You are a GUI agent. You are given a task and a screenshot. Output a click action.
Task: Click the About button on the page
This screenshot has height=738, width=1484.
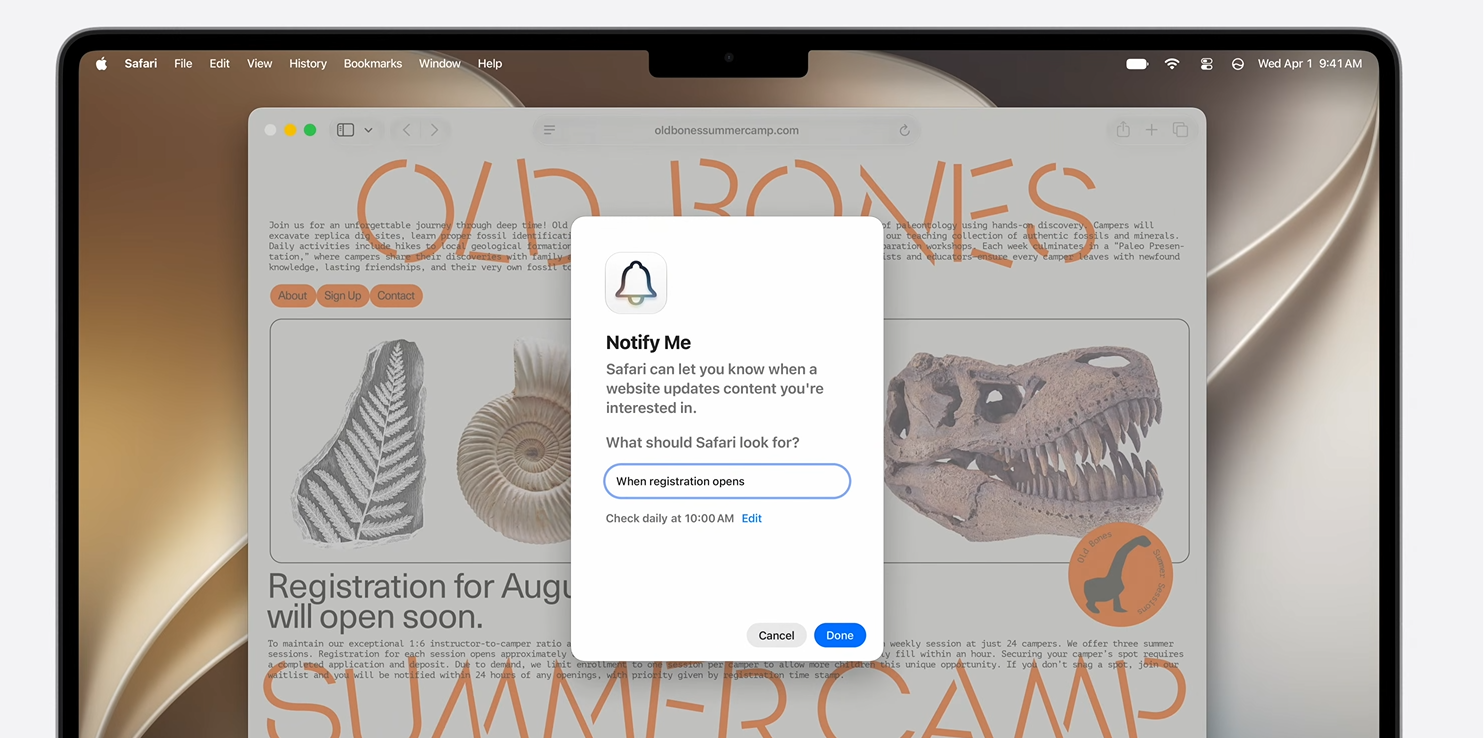tap(293, 296)
